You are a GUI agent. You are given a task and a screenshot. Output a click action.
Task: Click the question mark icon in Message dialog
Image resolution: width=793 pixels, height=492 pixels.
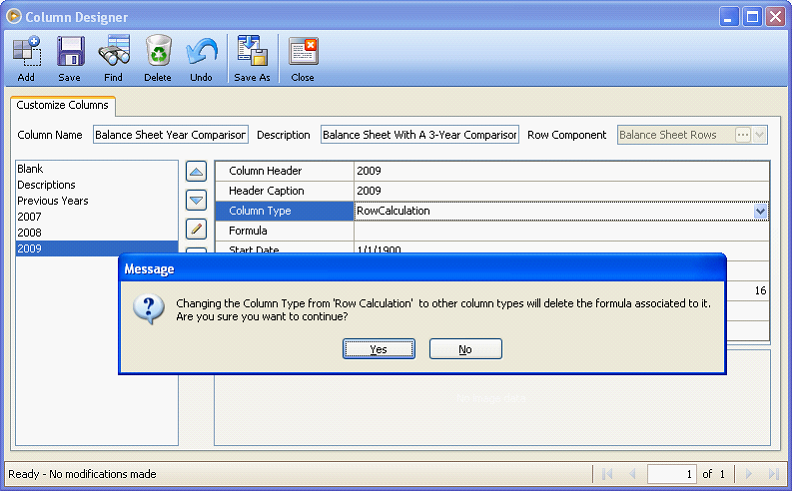(149, 308)
